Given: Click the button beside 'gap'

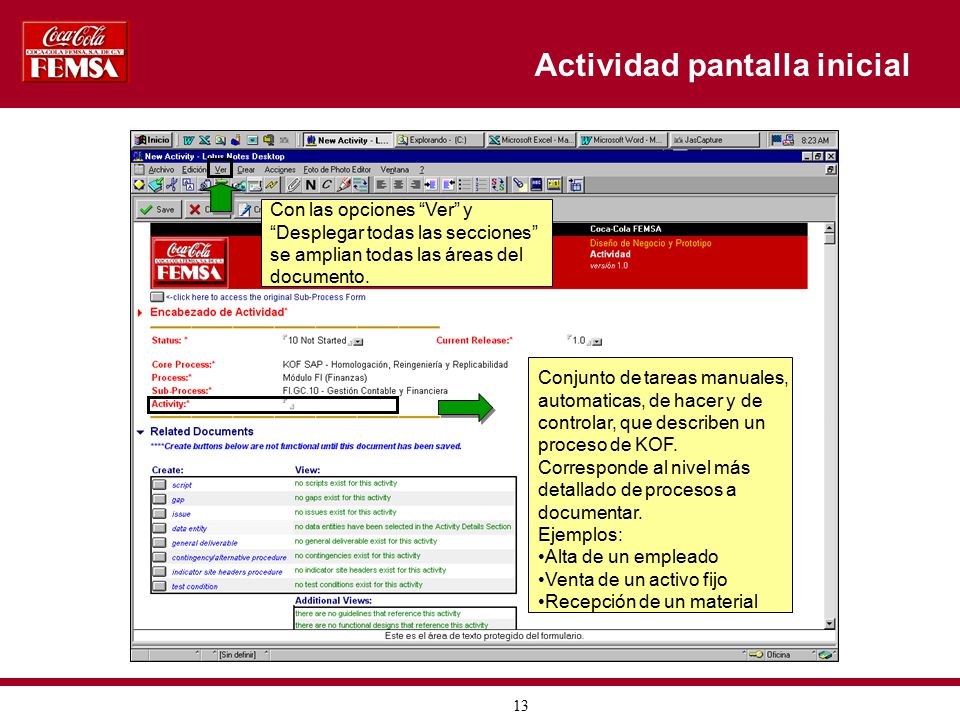Looking at the screenshot, I should click(x=159, y=500).
